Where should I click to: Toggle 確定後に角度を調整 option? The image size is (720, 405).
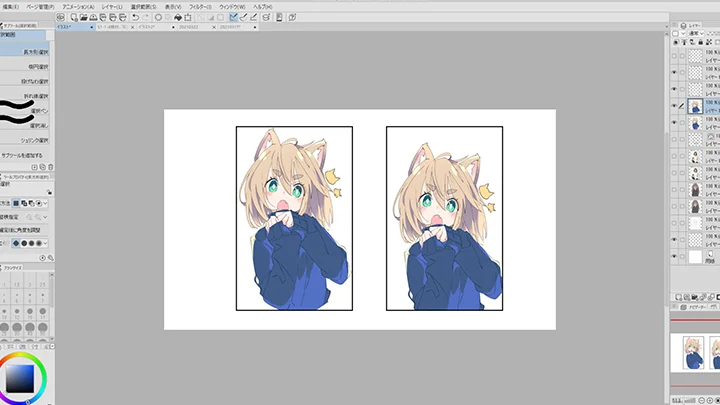click(x=21, y=230)
